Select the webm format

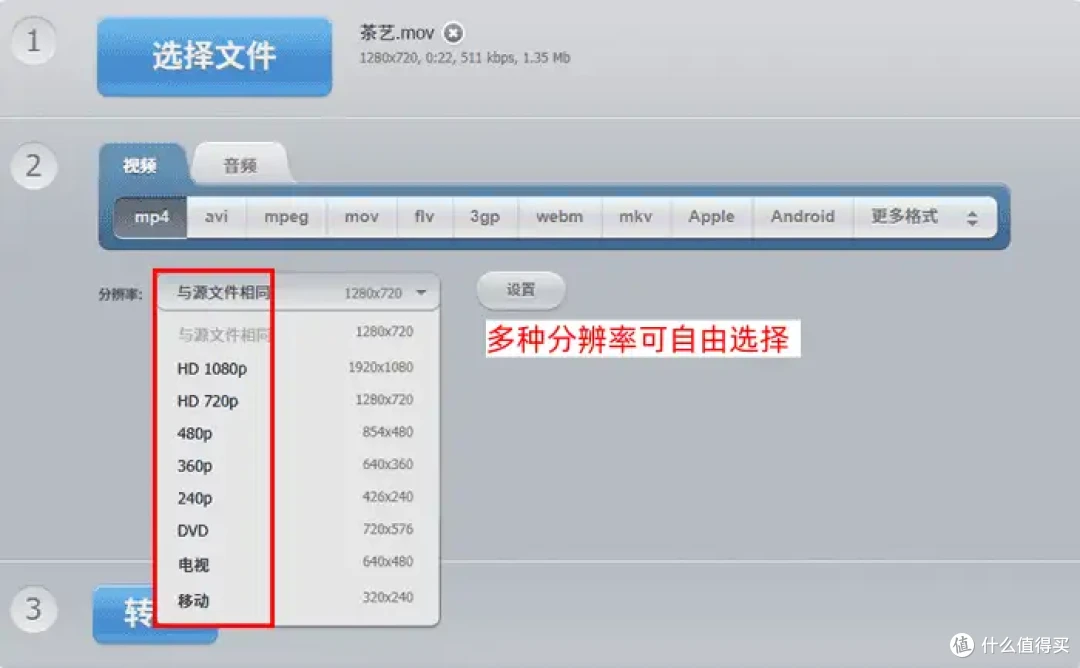point(559,217)
